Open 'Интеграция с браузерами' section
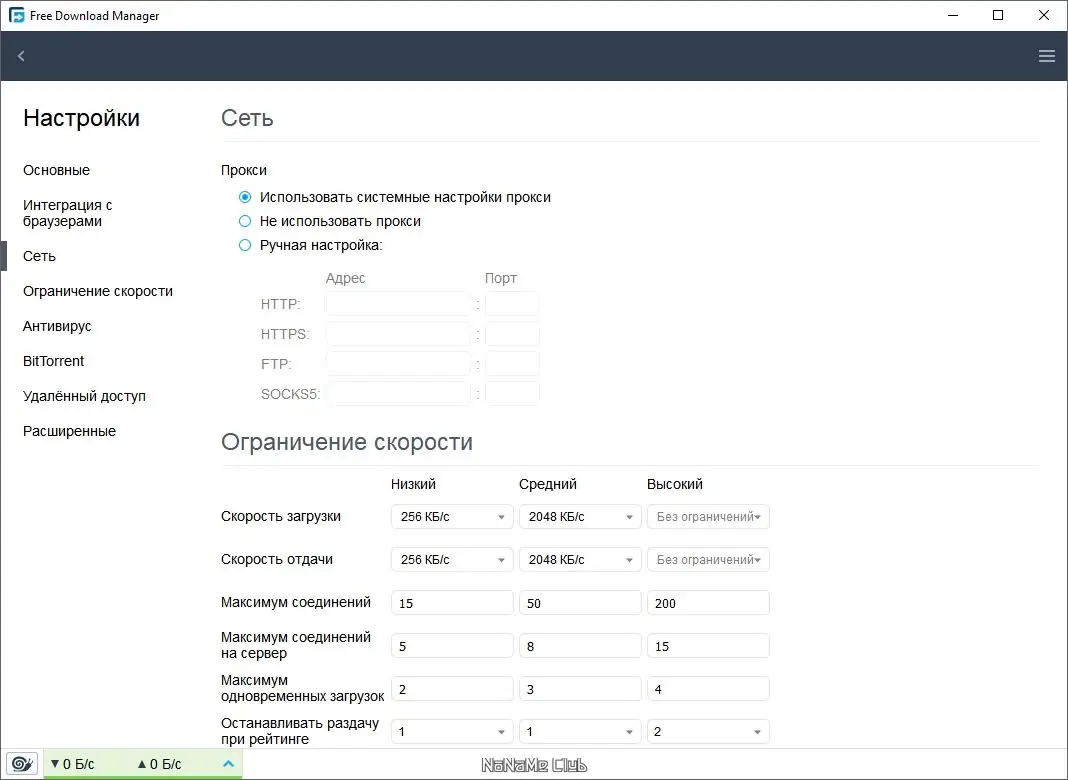This screenshot has height=780, width=1068. click(67, 213)
